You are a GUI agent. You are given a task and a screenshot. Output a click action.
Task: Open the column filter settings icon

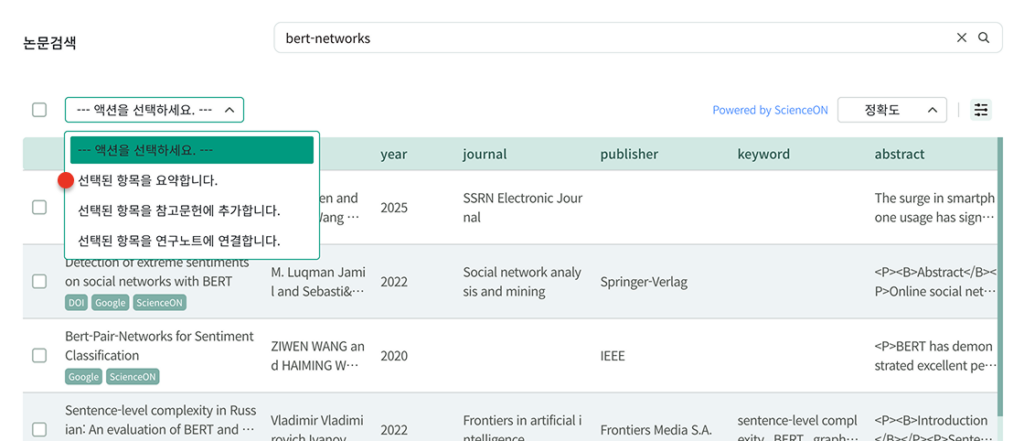coord(981,110)
